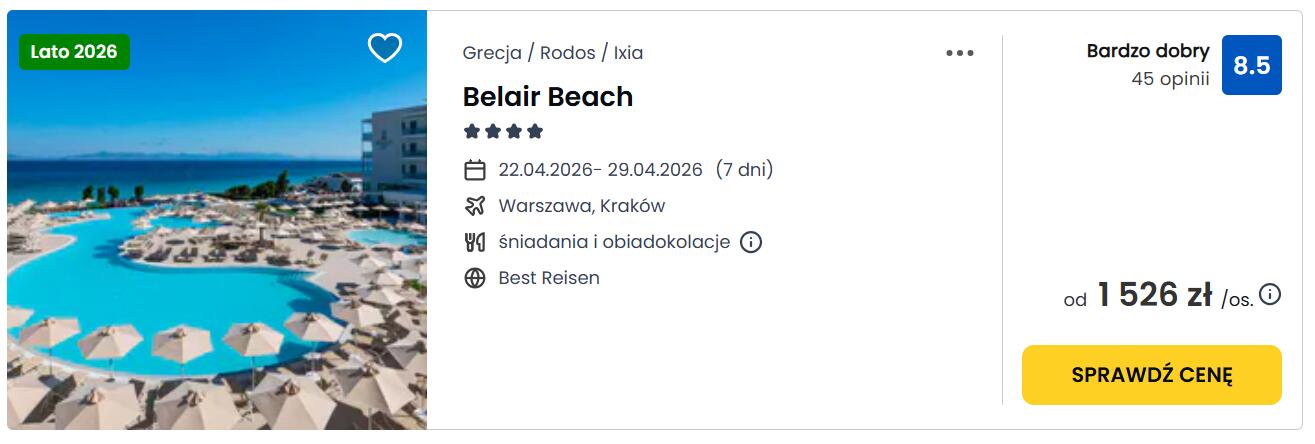Click the 8.5 rating score badge

click(x=1251, y=66)
